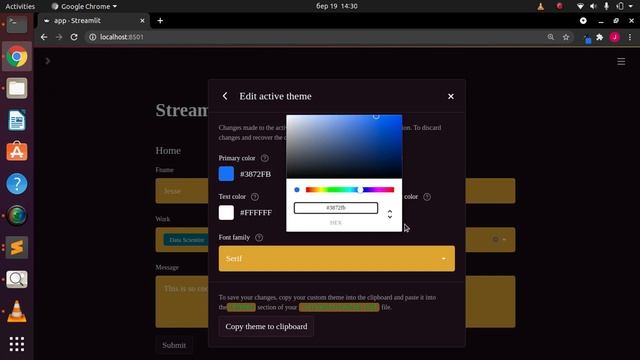Open clock and calendar at top
The image size is (640, 360).
coord(337,6)
